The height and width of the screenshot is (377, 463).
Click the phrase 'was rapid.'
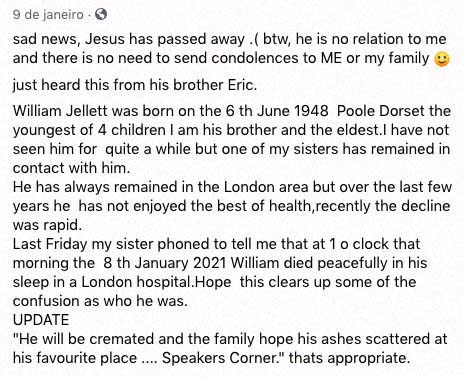47,225
